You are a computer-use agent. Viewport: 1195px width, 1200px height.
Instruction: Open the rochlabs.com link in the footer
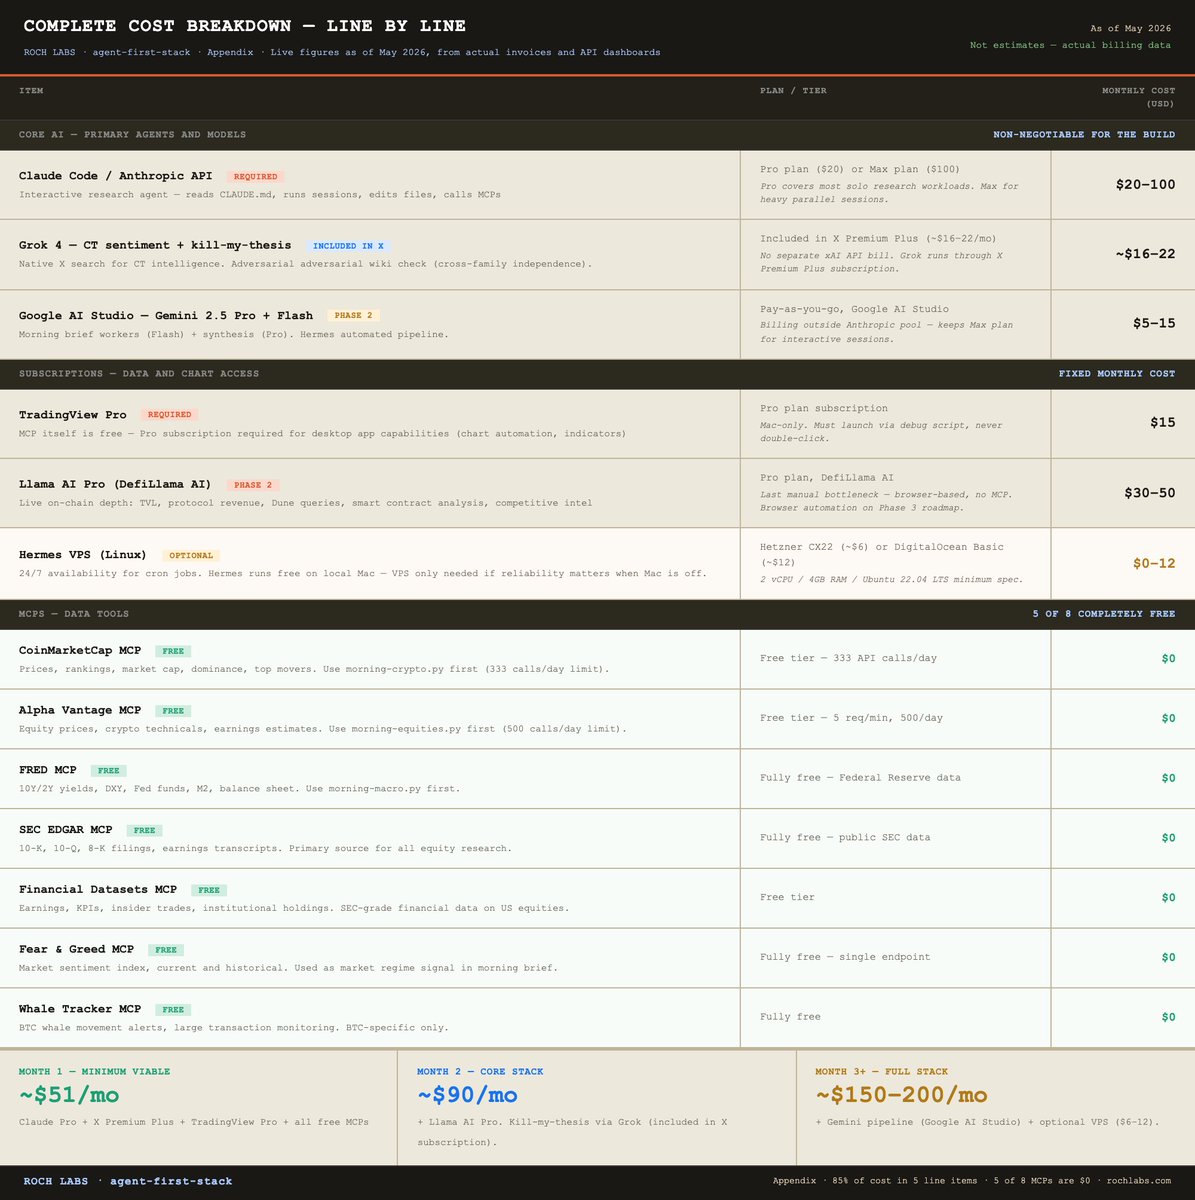coord(1139,1182)
